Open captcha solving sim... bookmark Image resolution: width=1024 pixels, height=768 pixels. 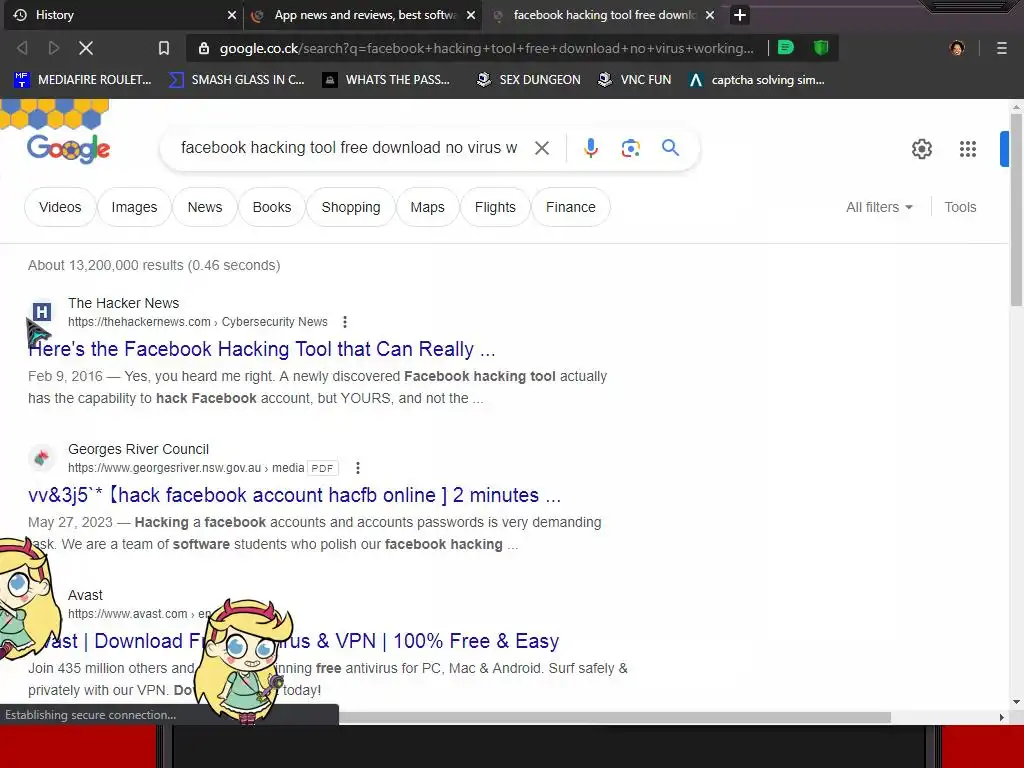coord(756,80)
